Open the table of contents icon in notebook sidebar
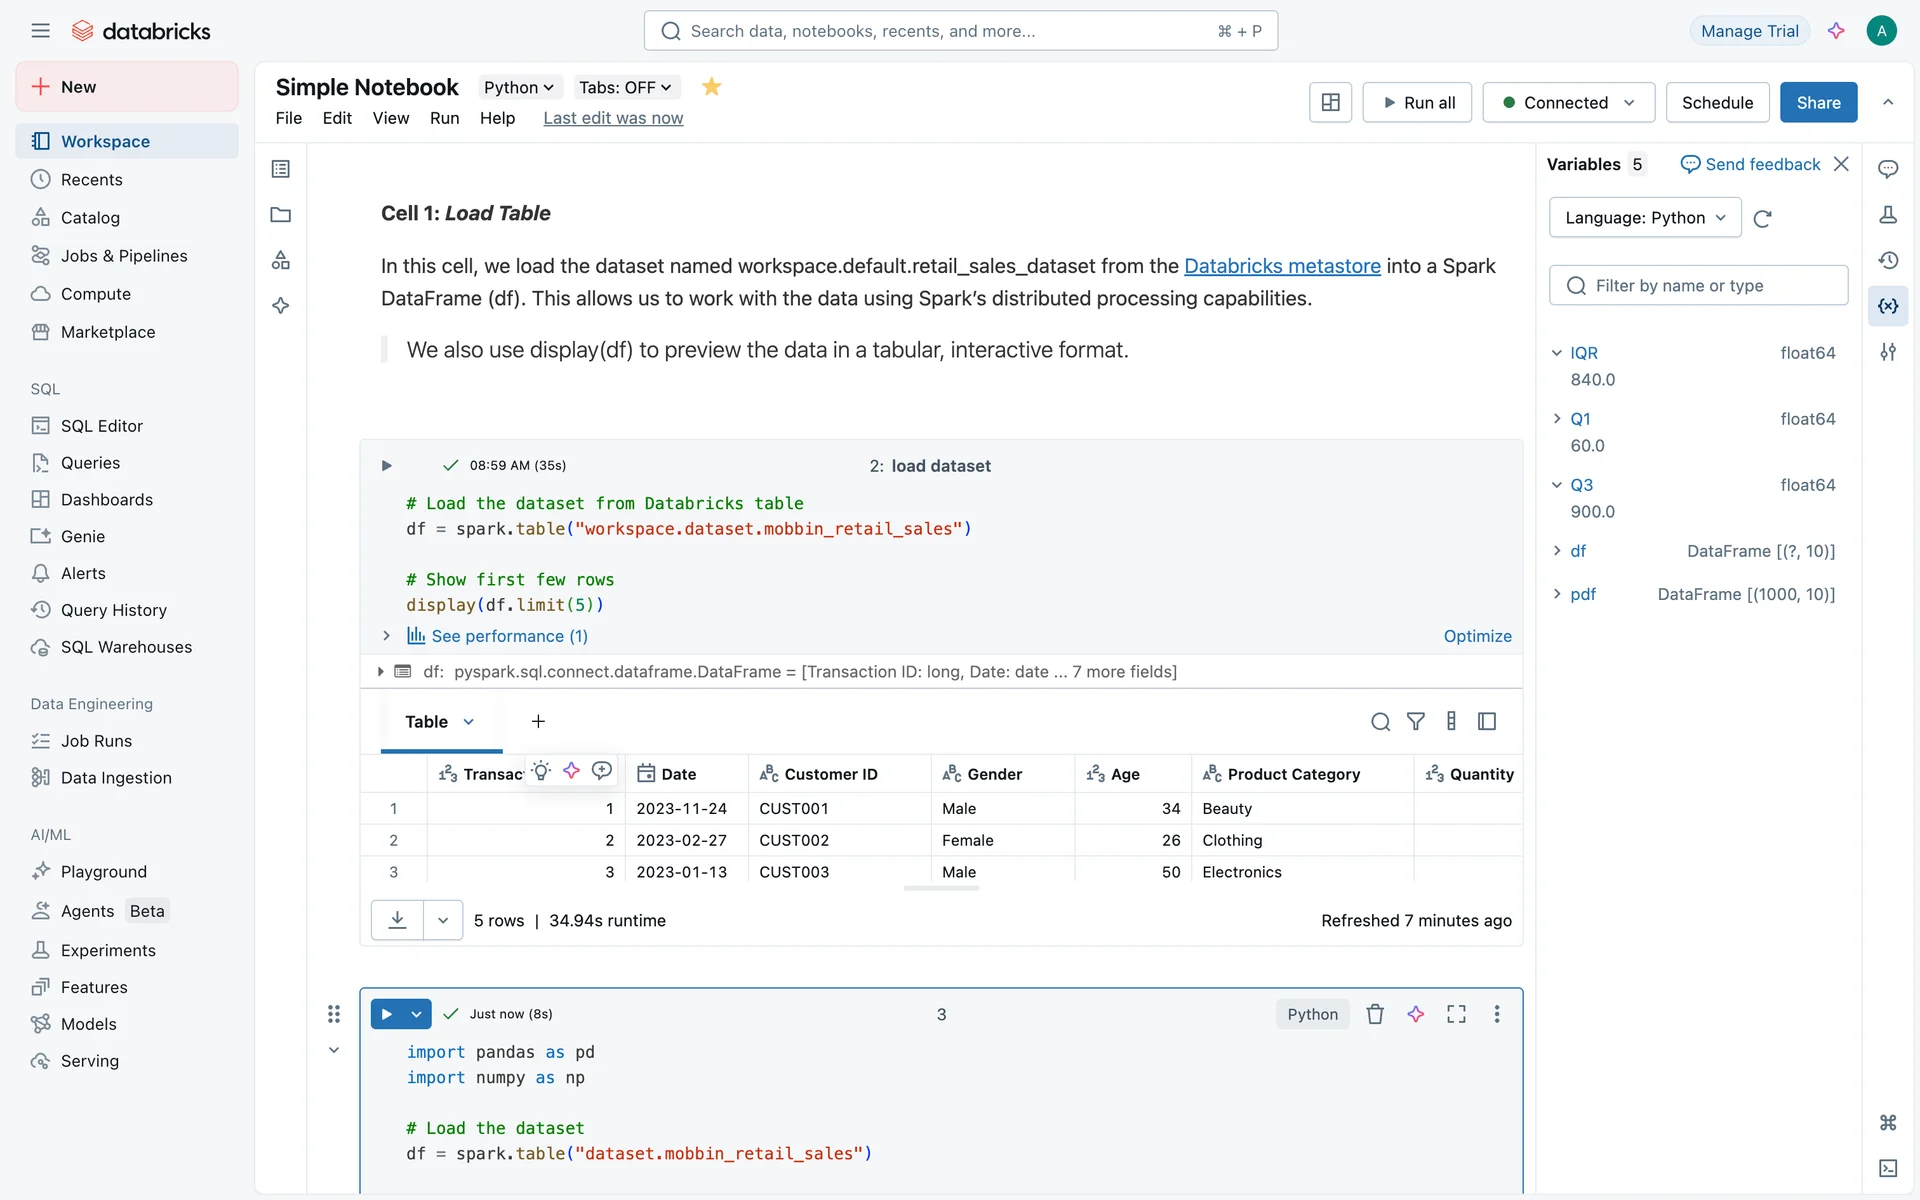The height and width of the screenshot is (1200, 1920). point(281,169)
